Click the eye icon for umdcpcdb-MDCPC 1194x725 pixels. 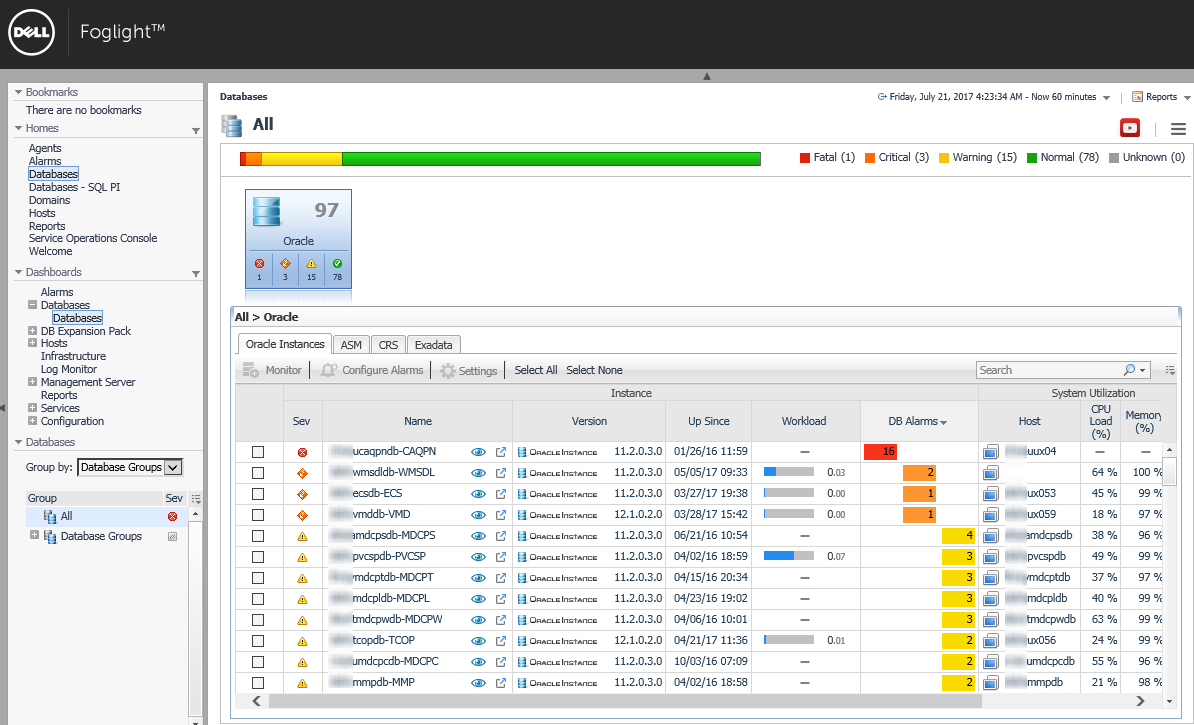478,662
